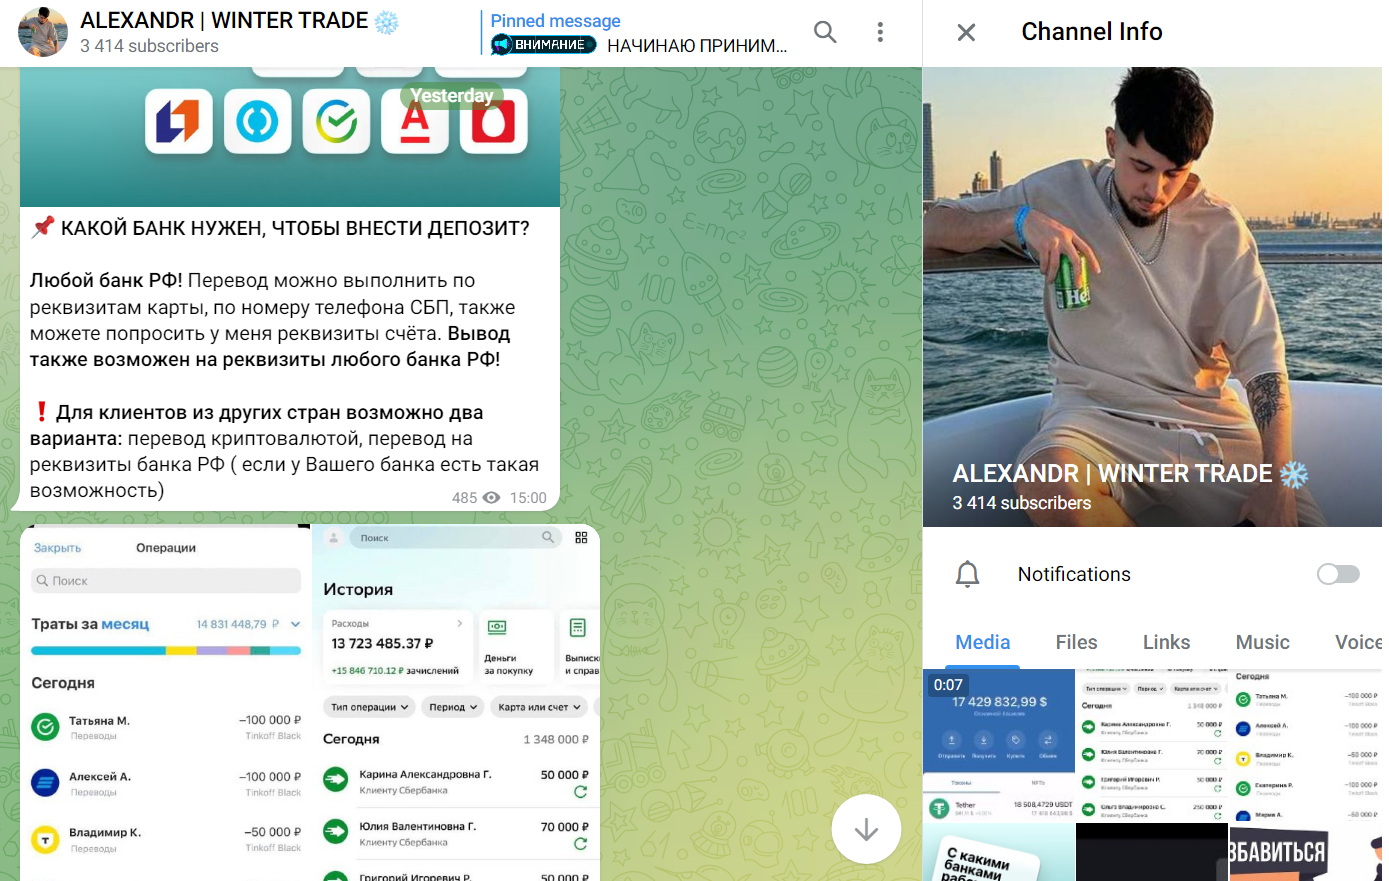Image resolution: width=1389 pixels, height=881 pixels.
Task: Click the 'Yesterday' date badge
Action: tap(452, 96)
